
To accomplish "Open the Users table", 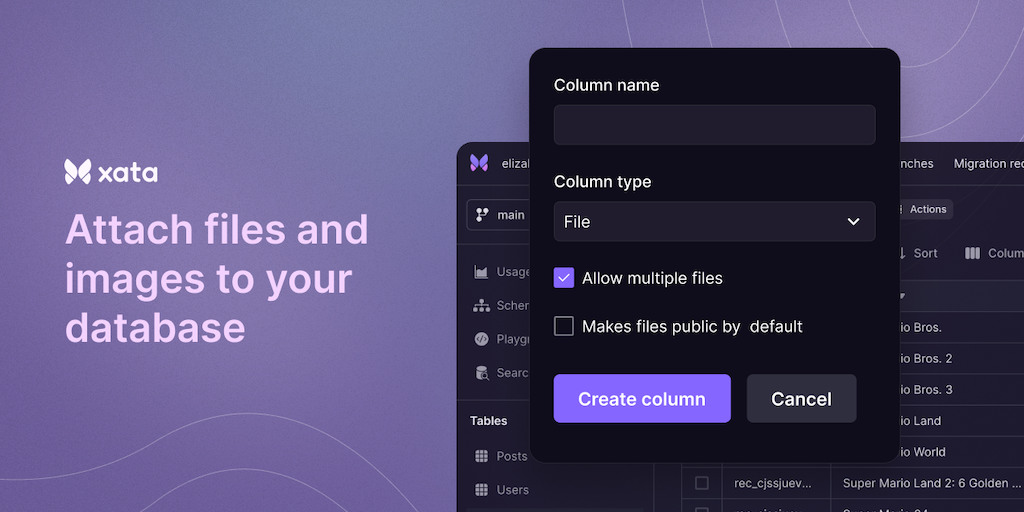I will point(502,490).
